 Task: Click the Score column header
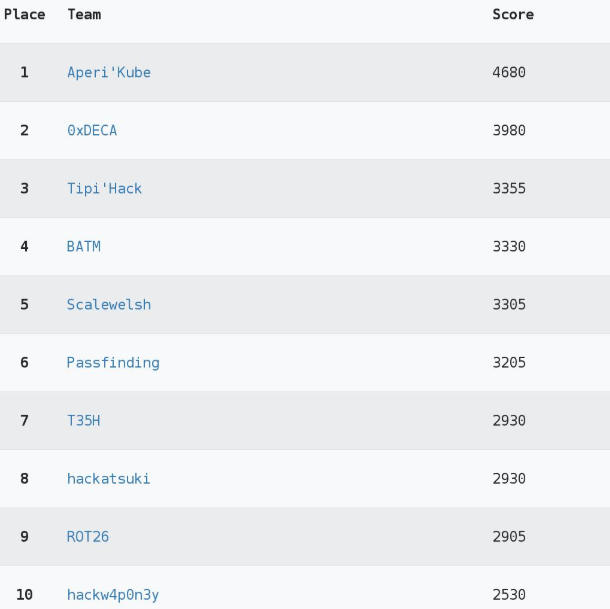[x=513, y=14]
